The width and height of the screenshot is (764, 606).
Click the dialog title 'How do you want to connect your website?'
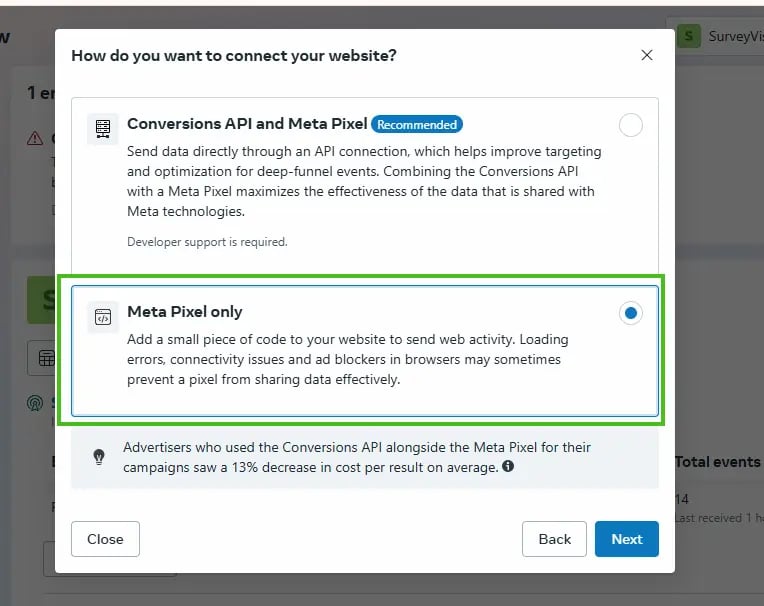click(234, 56)
